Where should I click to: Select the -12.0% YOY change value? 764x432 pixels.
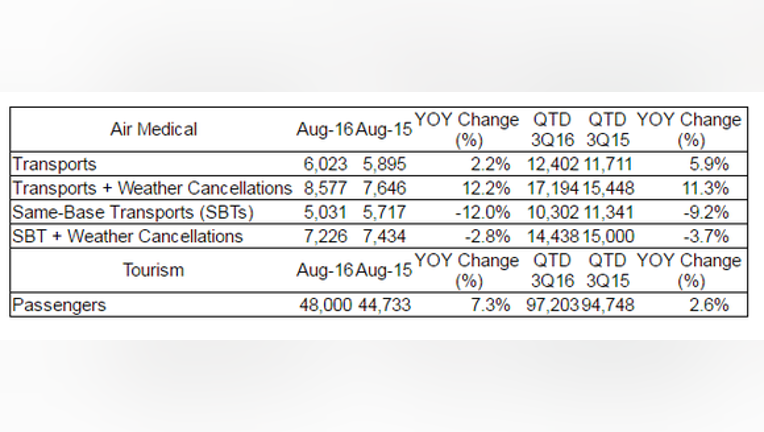[x=483, y=212]
